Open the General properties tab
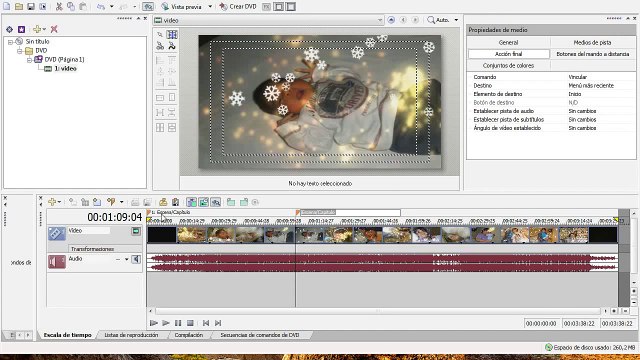The image size is (640, 360). point(508,42)
